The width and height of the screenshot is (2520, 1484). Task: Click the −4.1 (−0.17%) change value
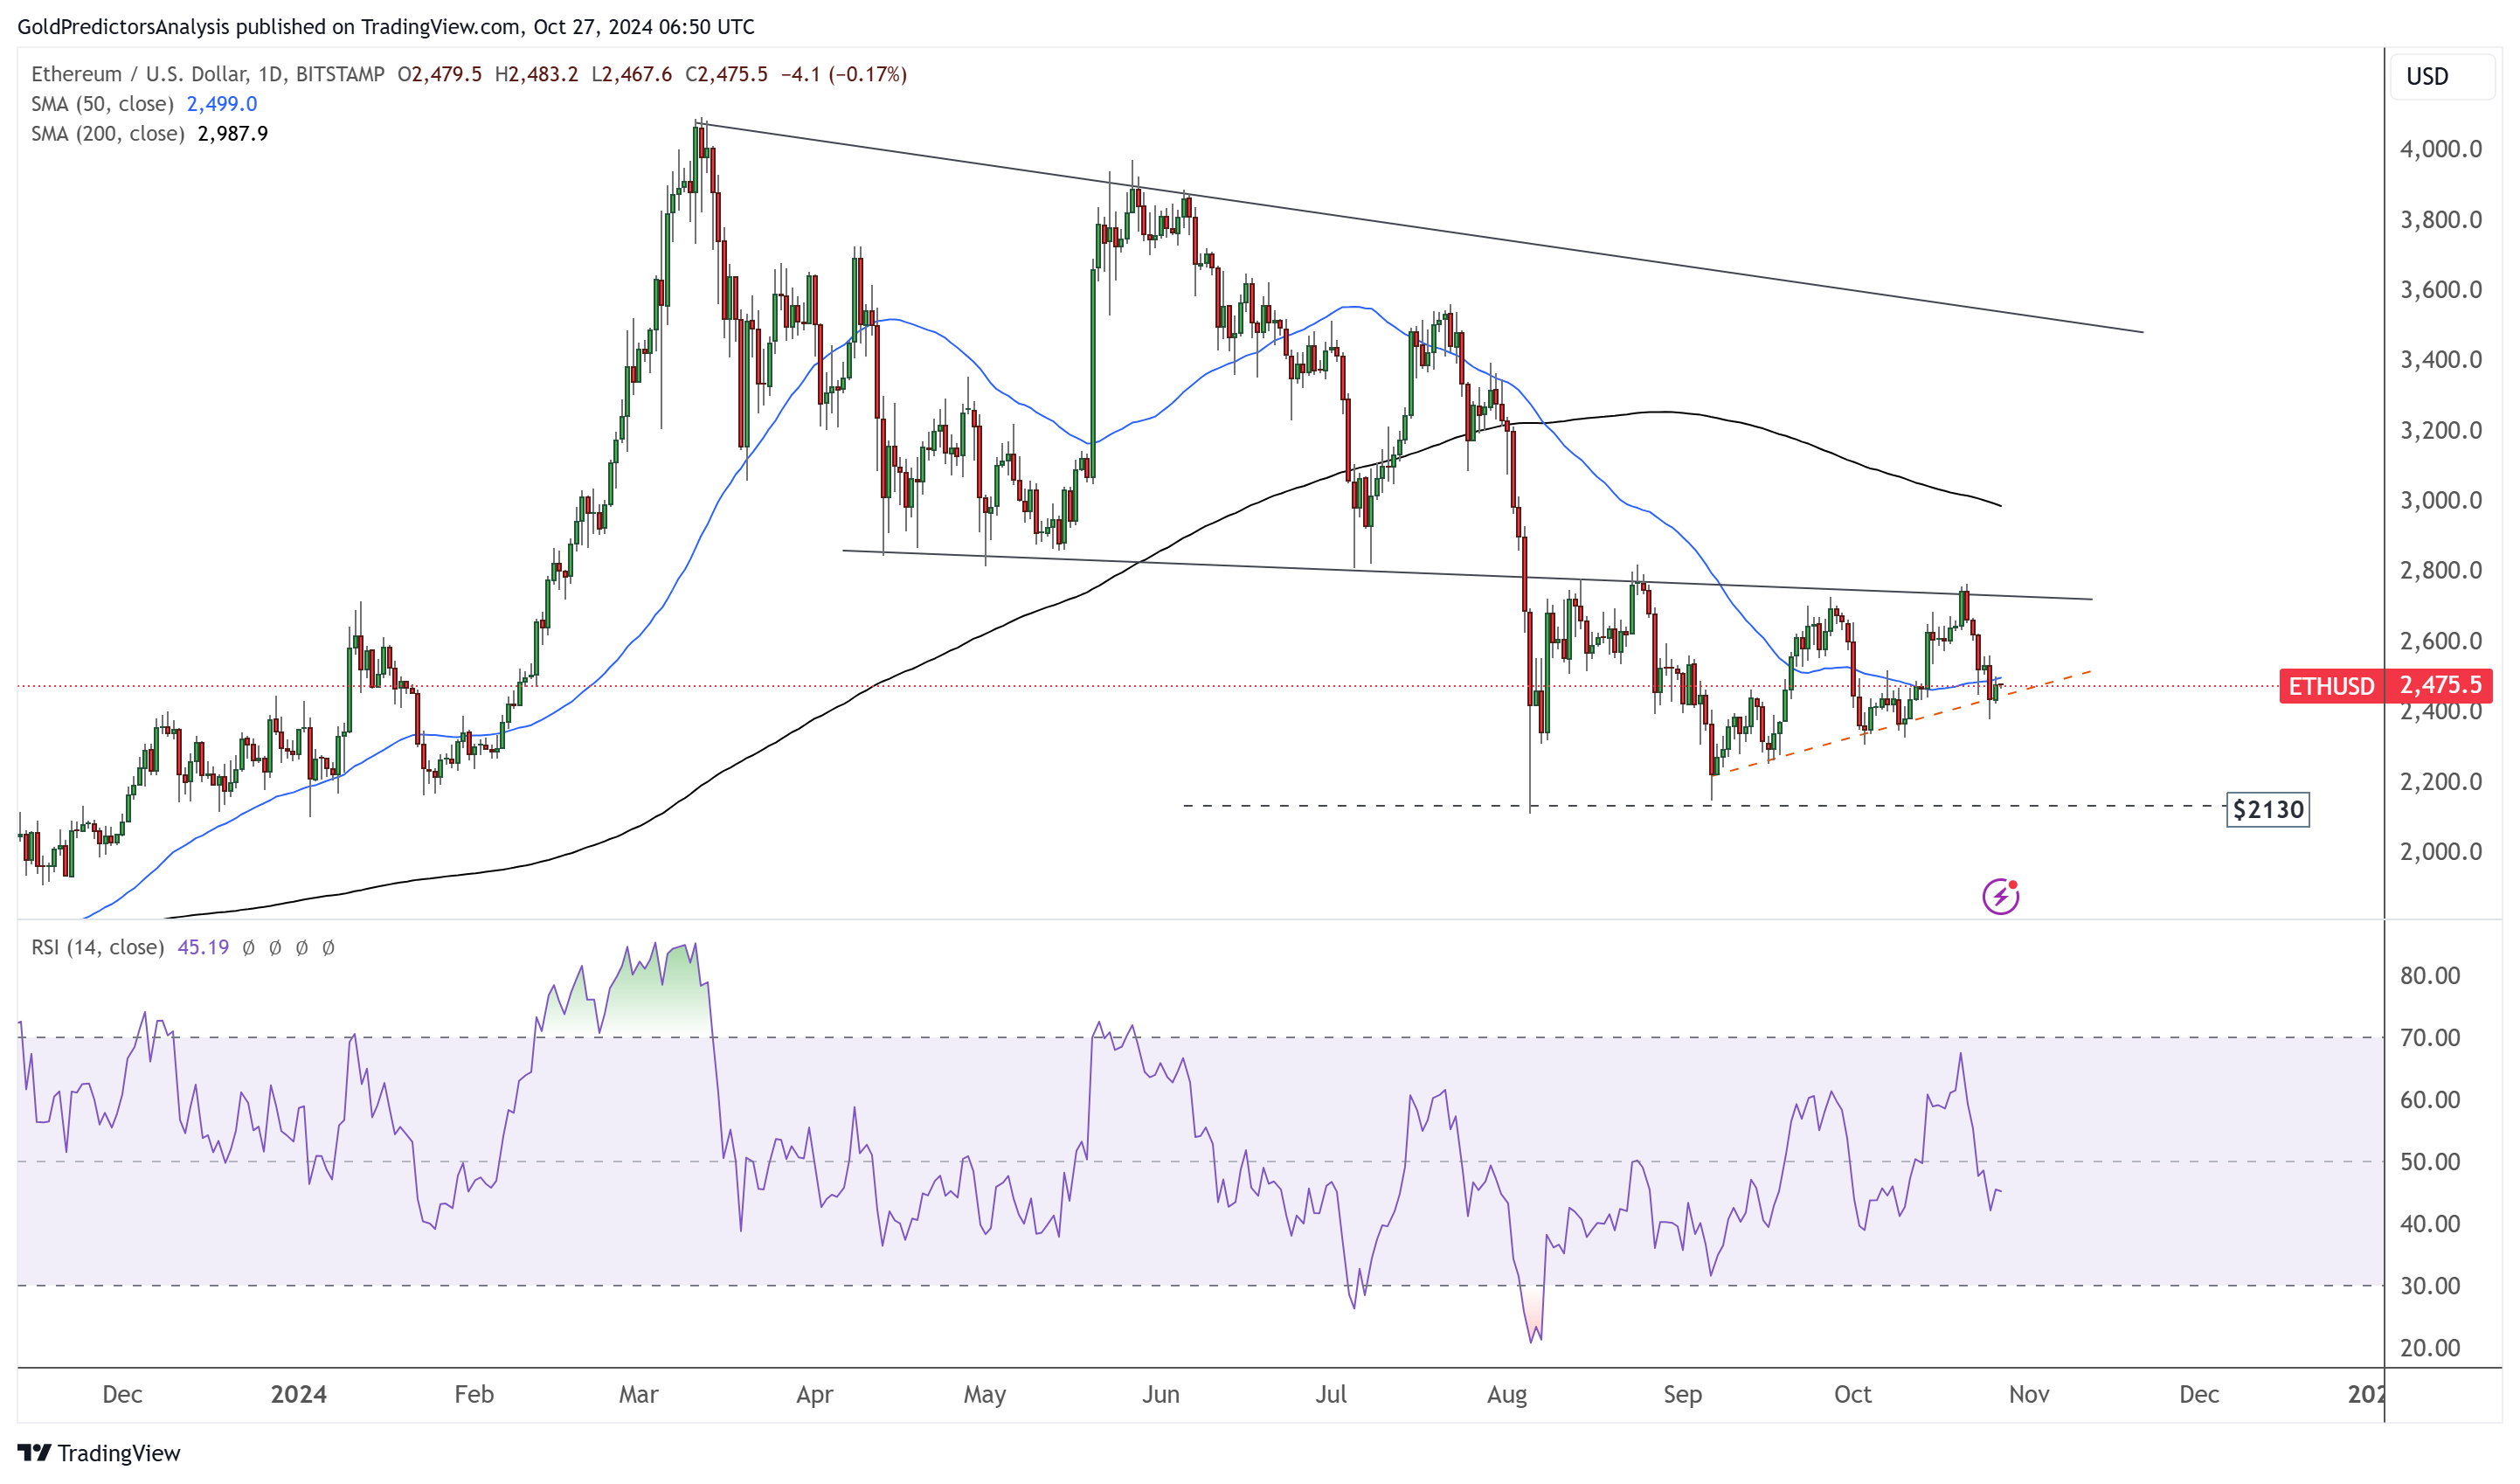(x=843, y=74)
